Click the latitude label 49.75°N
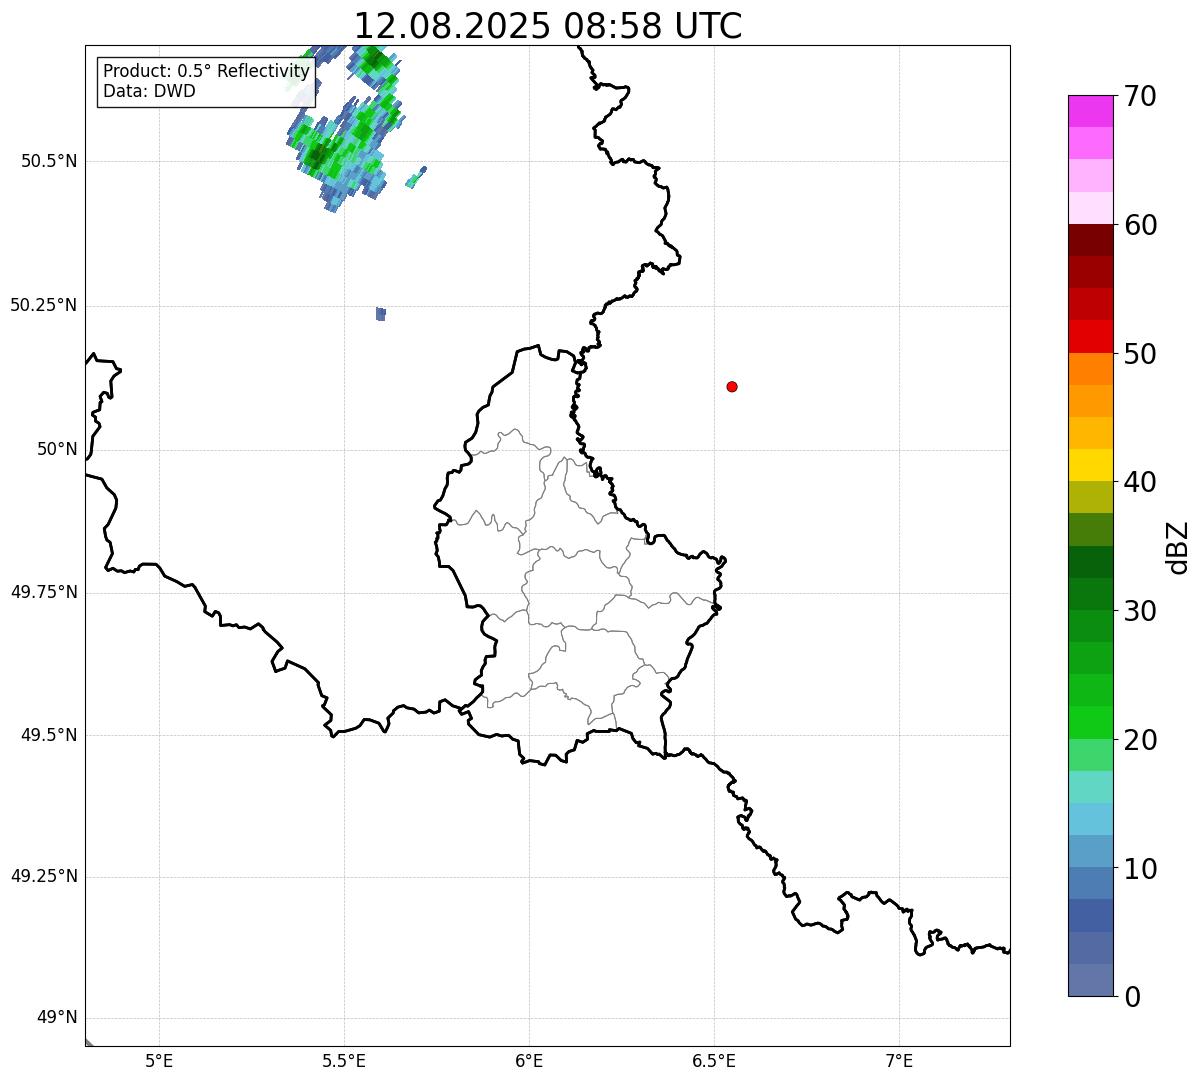 pos(43,592)
